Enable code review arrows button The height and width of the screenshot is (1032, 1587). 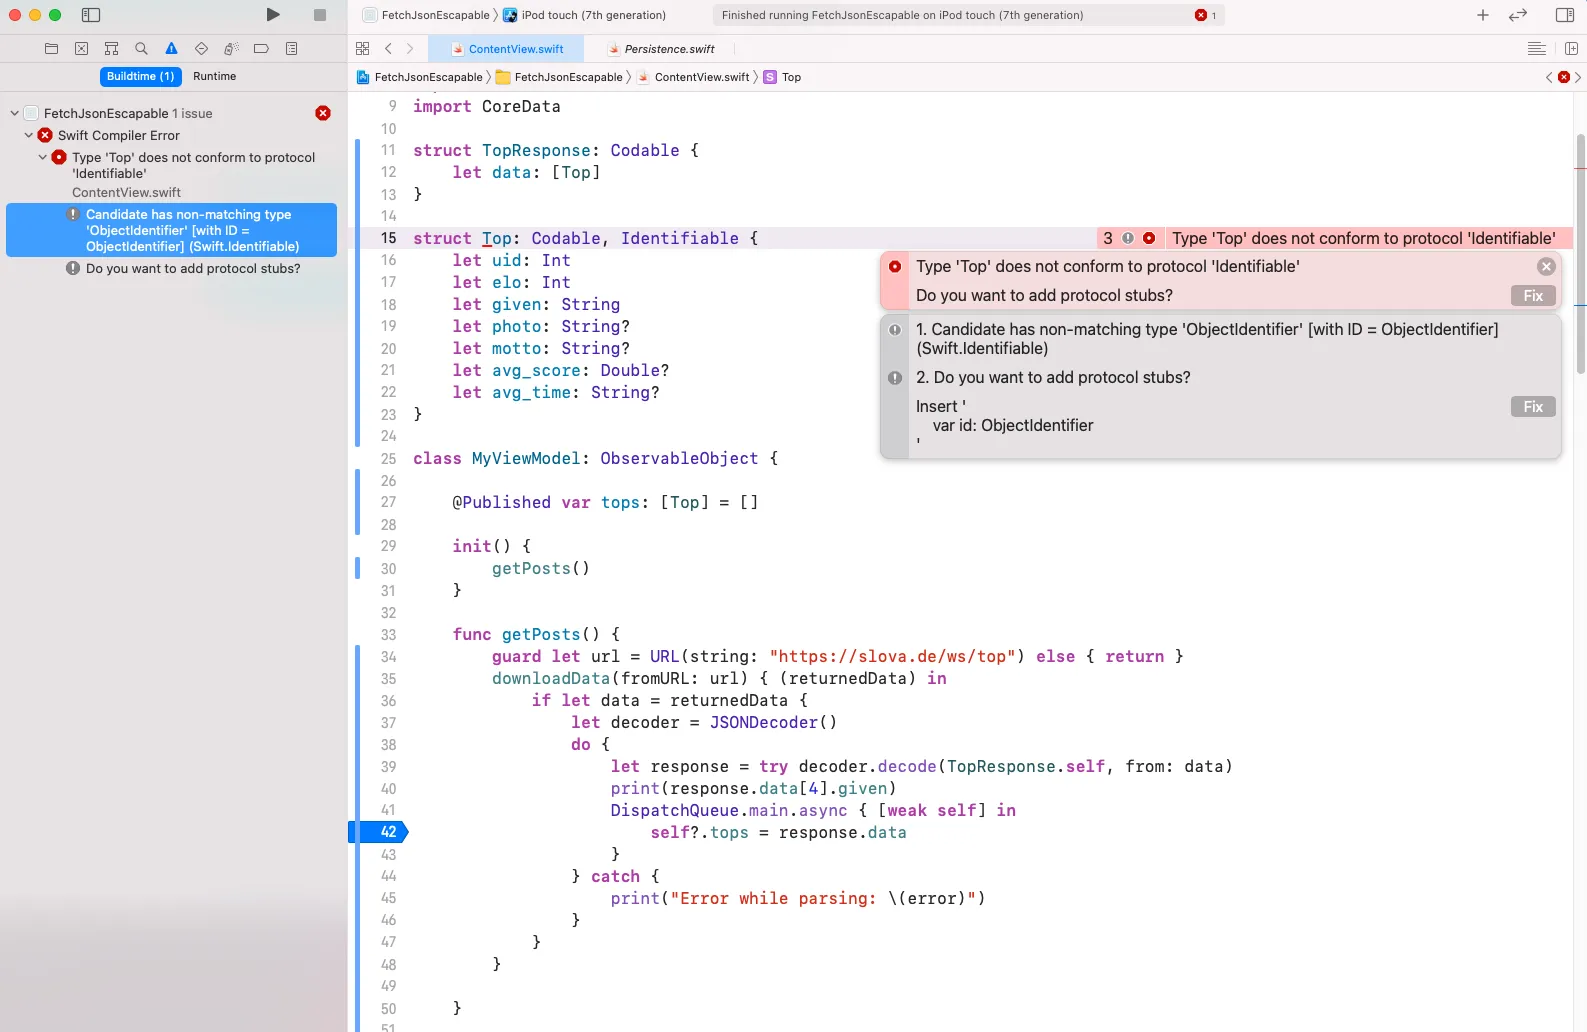tap(1518, 15)
